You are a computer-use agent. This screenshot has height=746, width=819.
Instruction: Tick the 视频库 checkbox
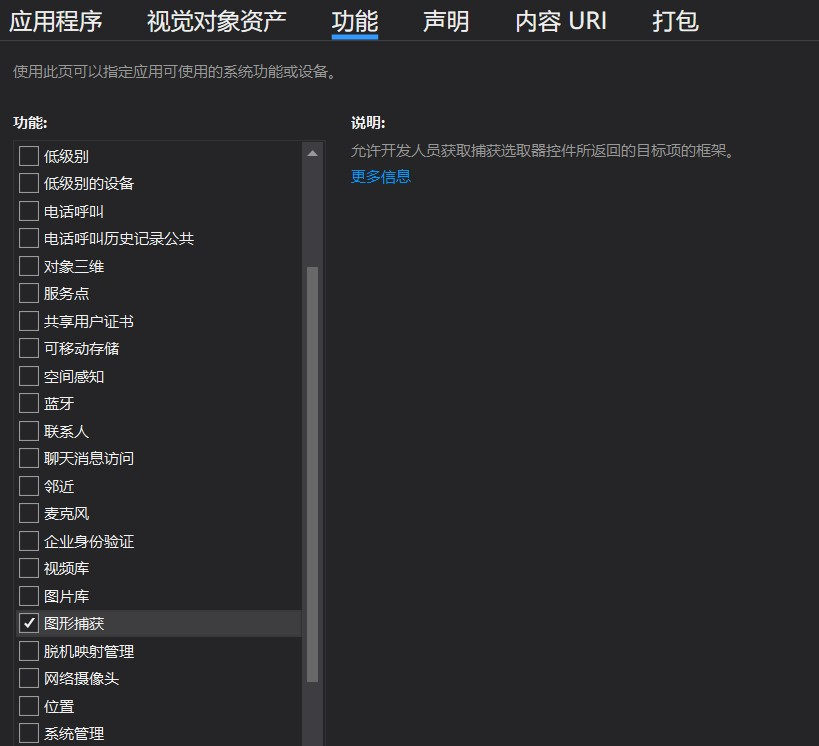[29, 568]
